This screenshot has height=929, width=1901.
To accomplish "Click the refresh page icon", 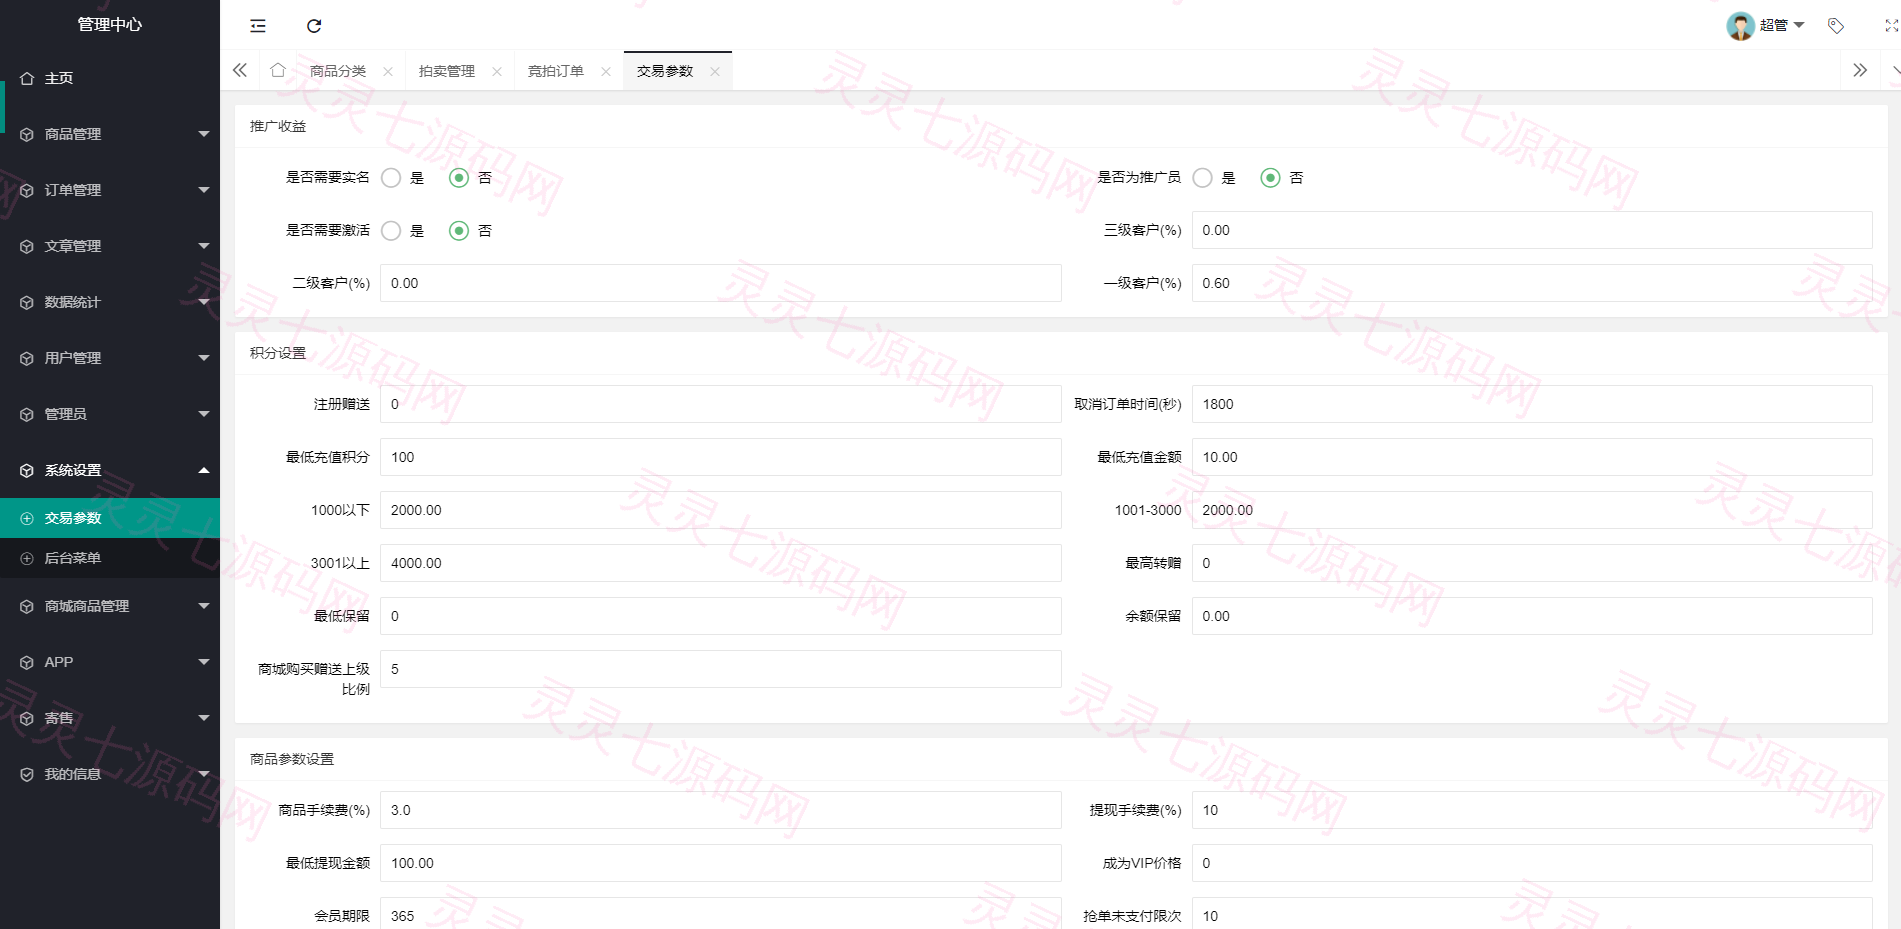I will pyautogui.click(x=314, y=26).
